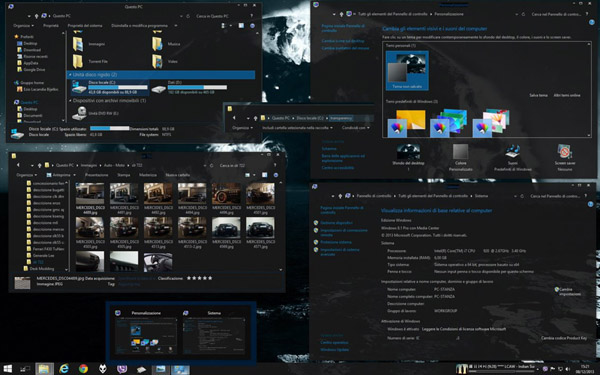Open Internet Explorer from taskbar
Viewport: 600px width, 375px height.
click(64, 369)
